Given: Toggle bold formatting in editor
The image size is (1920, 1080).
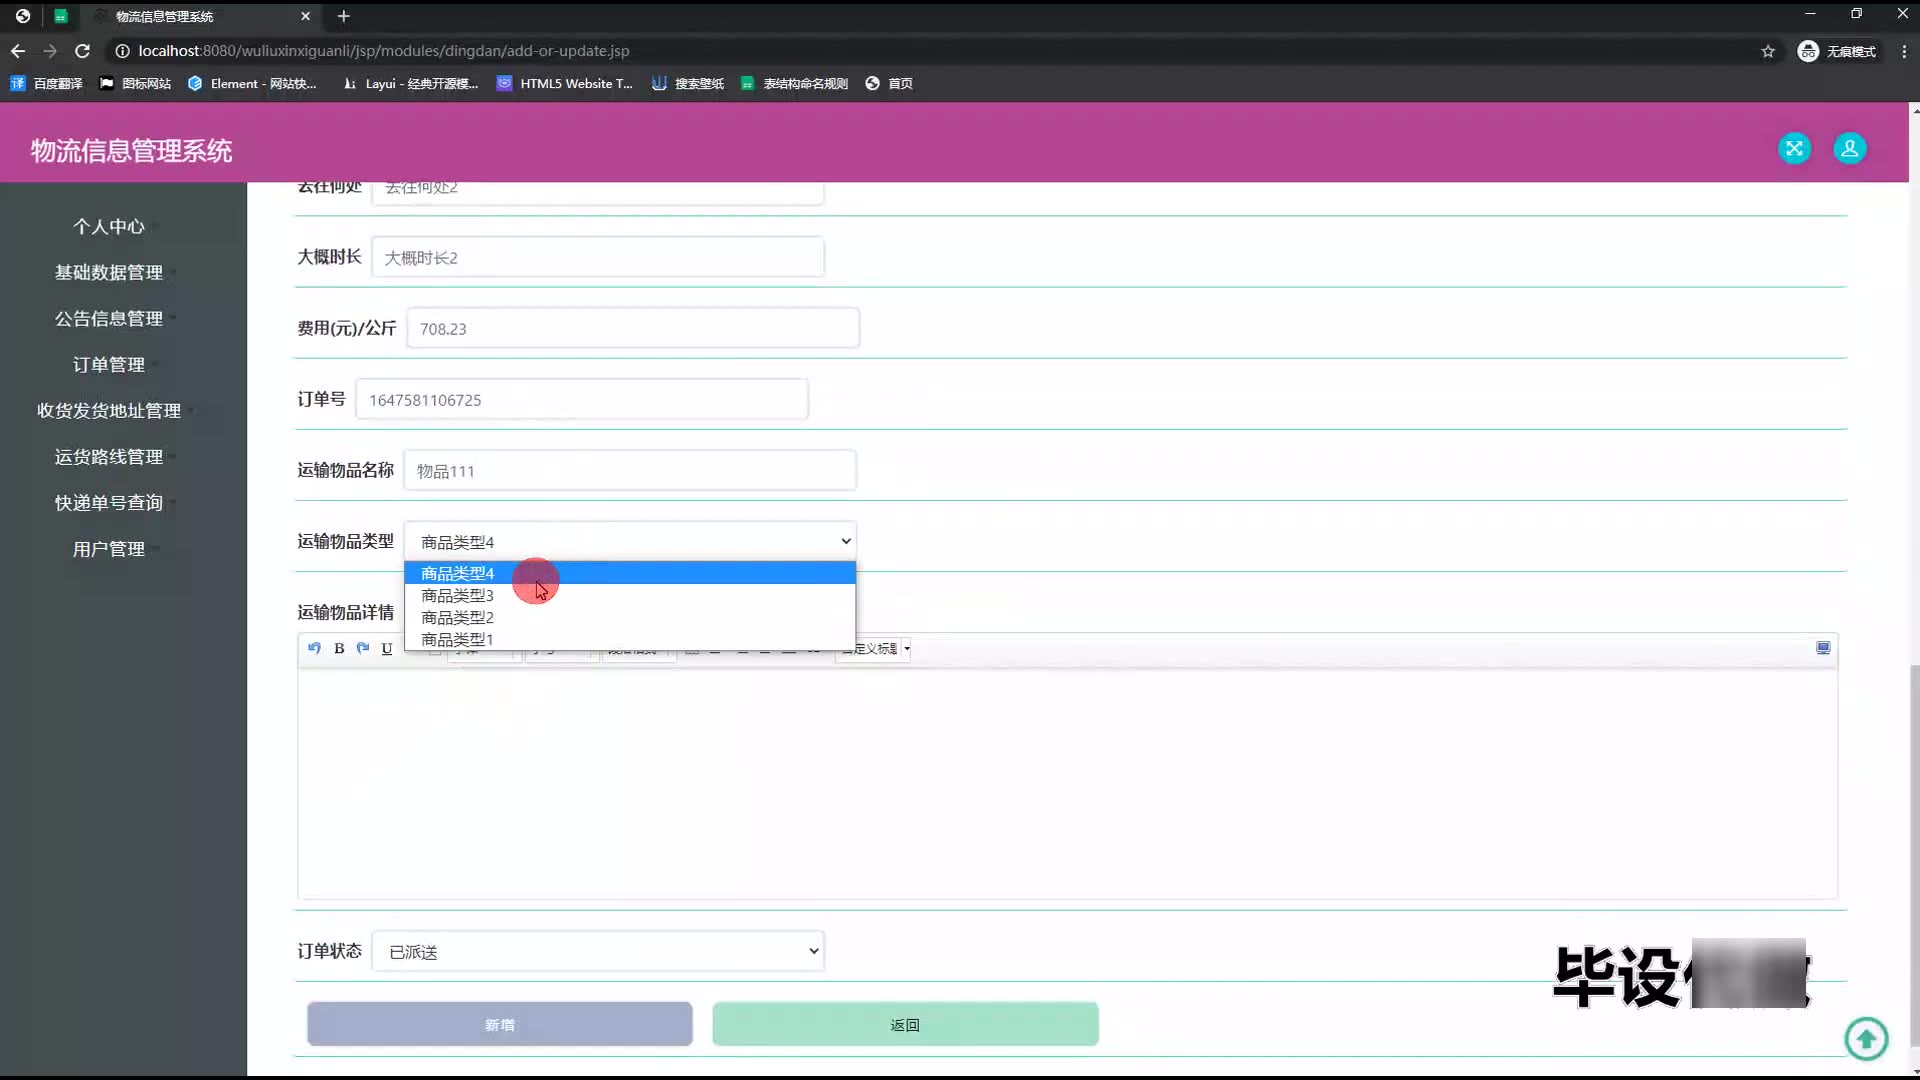Looking at the screenshot, I should (339, 648).
